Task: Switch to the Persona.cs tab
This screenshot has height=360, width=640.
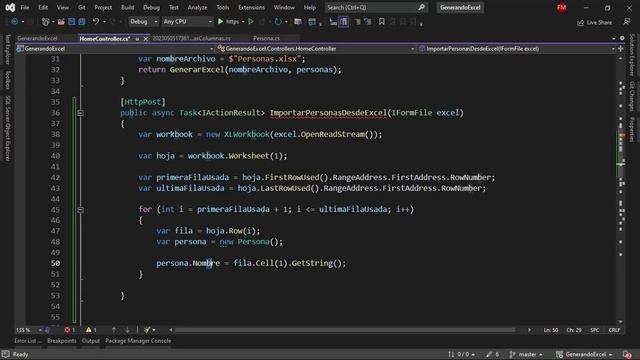Action: [266, 38]
